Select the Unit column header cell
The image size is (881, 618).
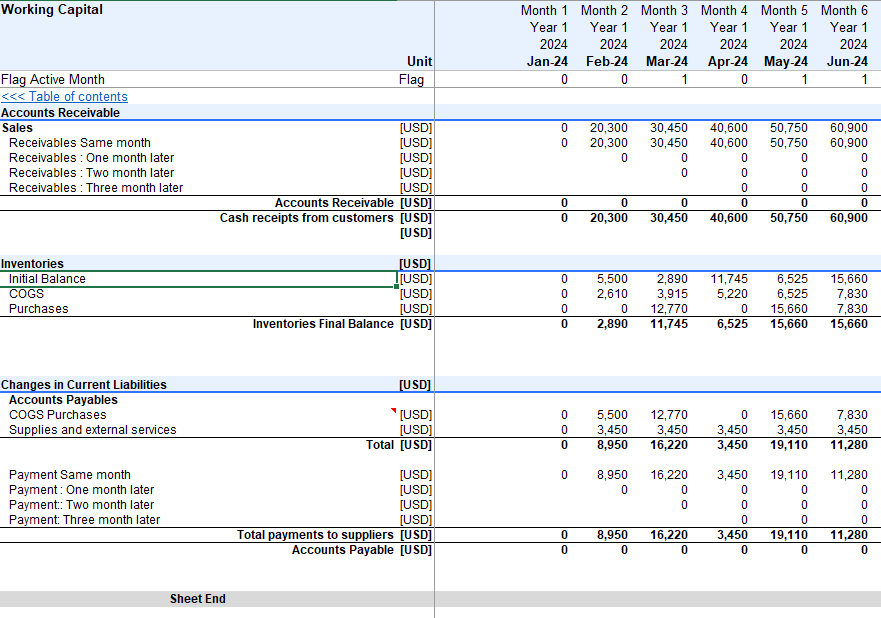(419, 62)
